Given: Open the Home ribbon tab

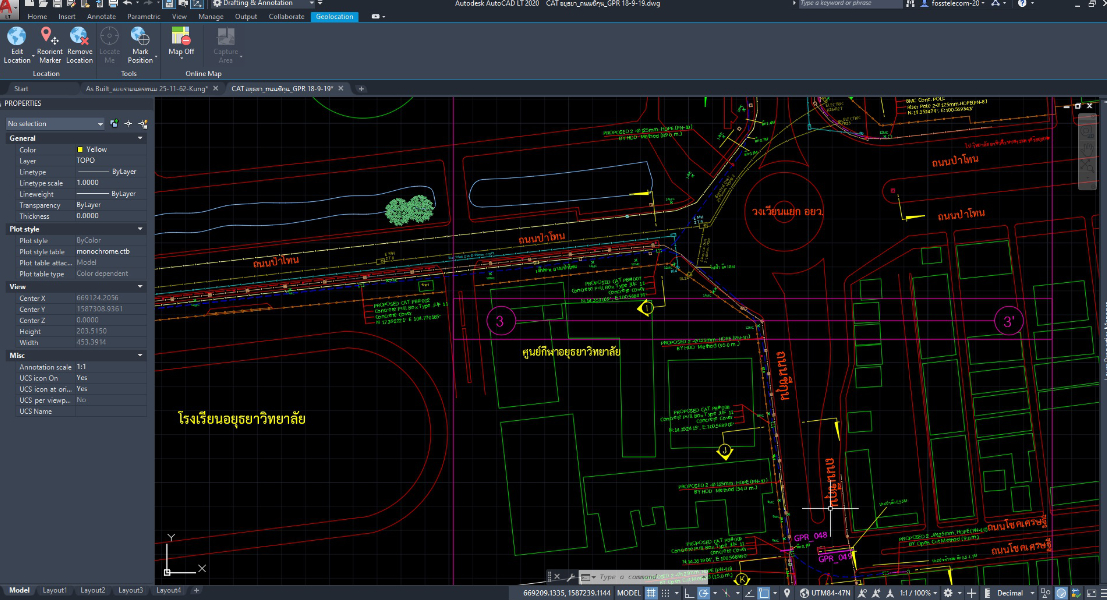Looking at the screenshot, I should (x=37, y=16).
